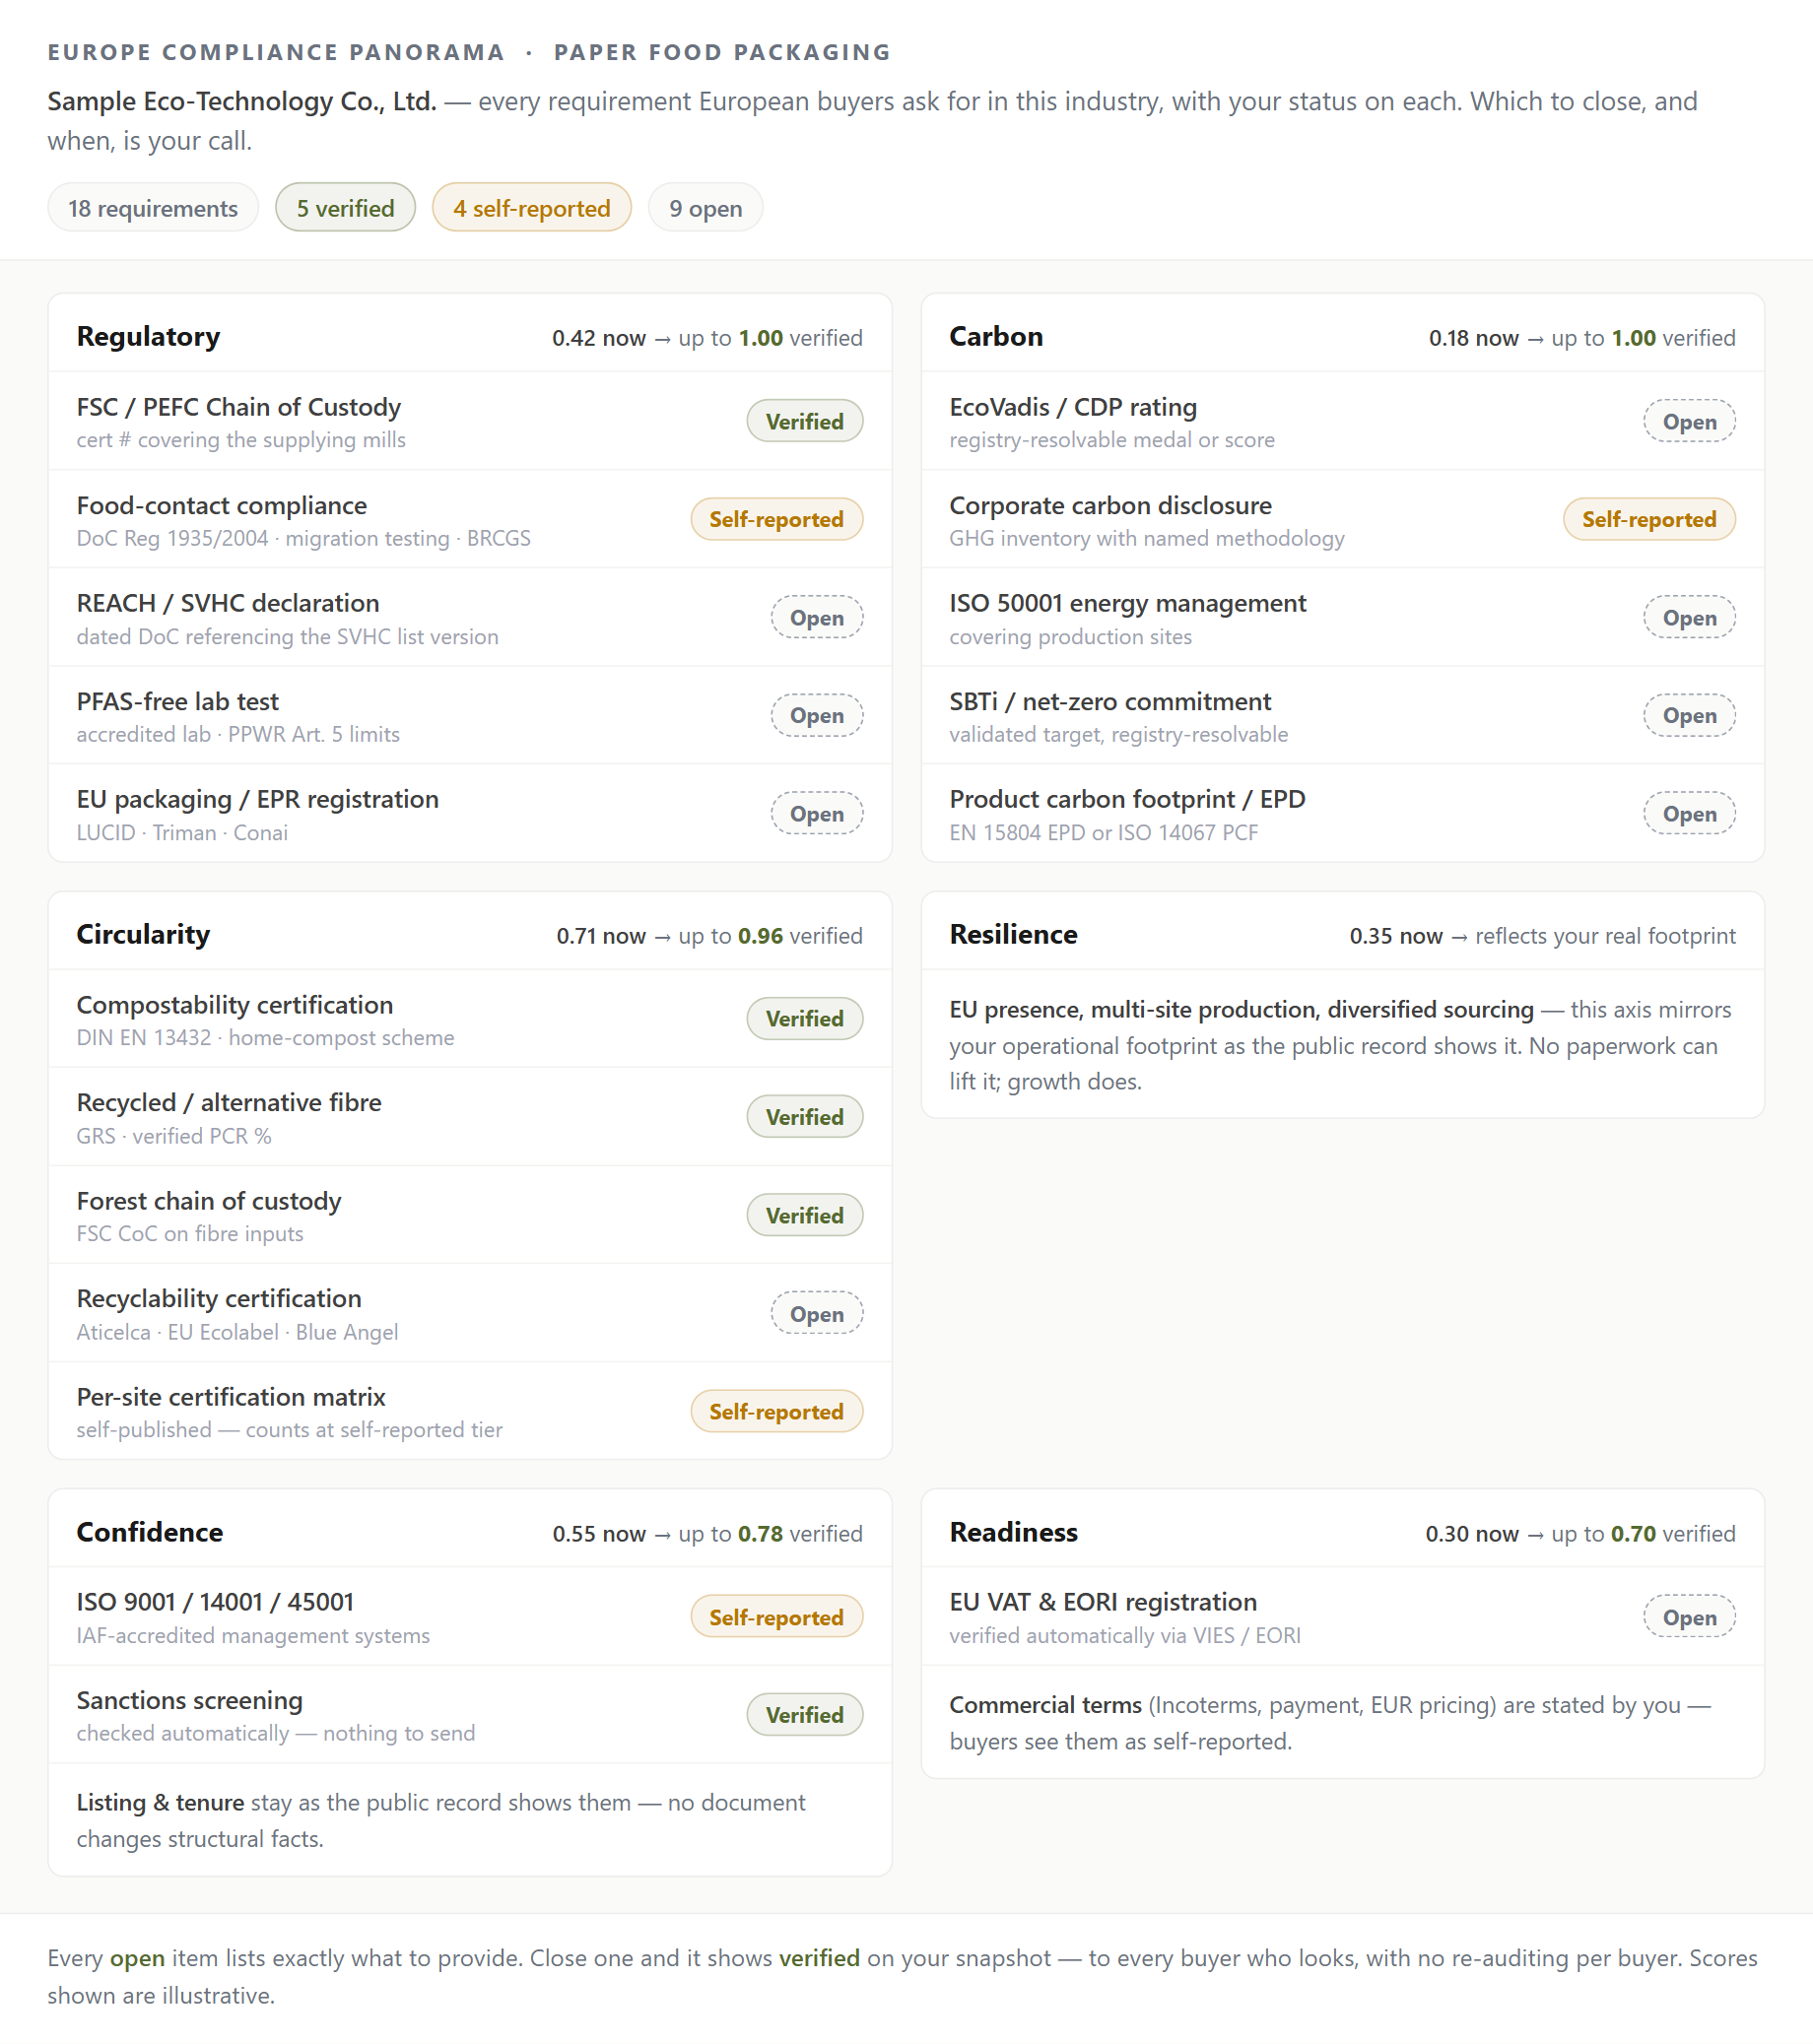Click the Confidence card heading
1813x2044 pixels.
(x=149, y=1532)
